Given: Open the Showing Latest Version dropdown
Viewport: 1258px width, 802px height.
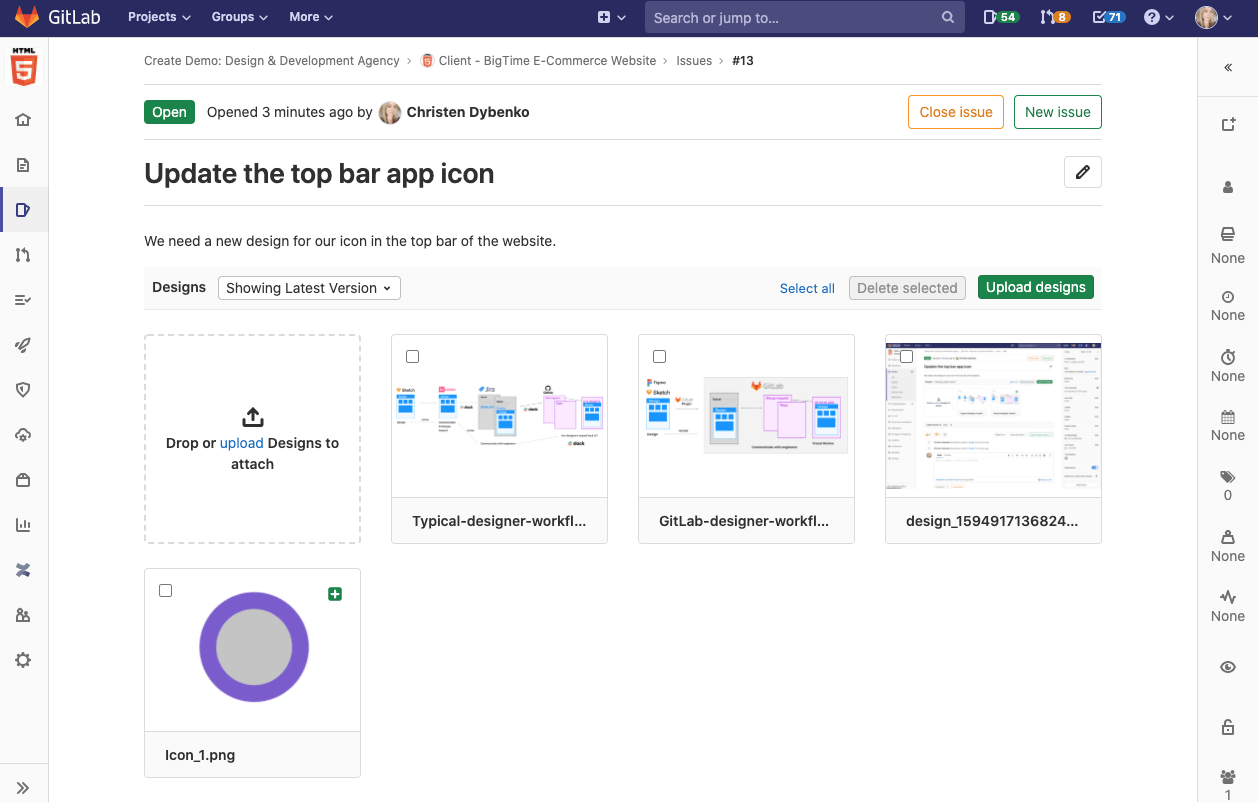Looking at the screenshot, I should pos(308,287).
